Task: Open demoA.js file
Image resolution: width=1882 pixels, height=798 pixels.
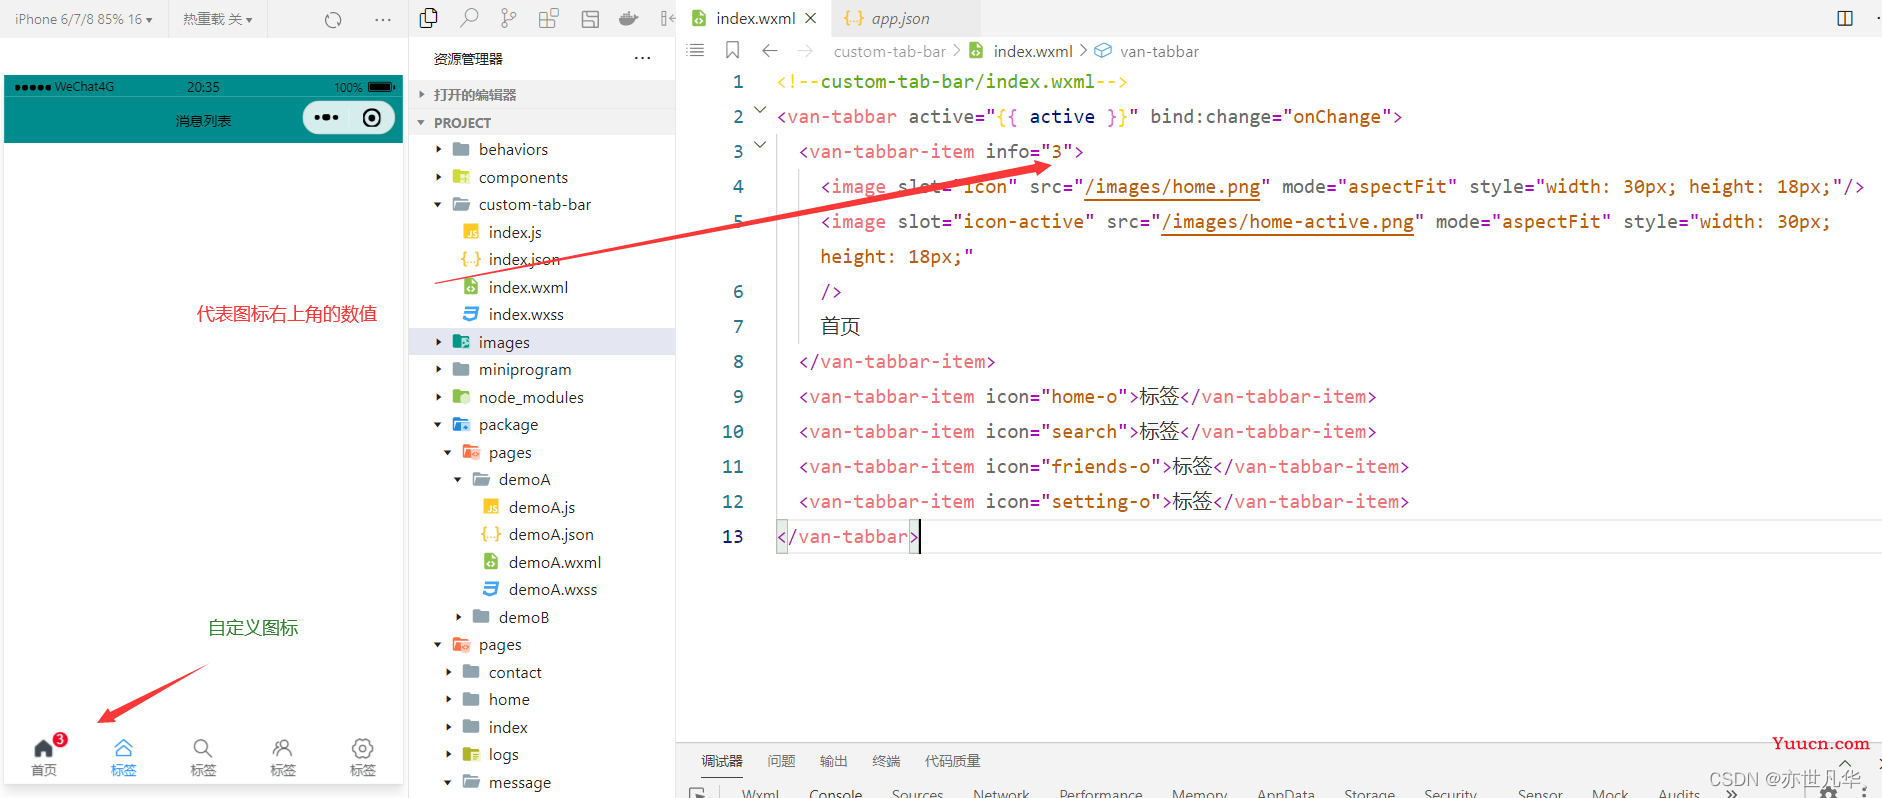Action: pos(542,507)
